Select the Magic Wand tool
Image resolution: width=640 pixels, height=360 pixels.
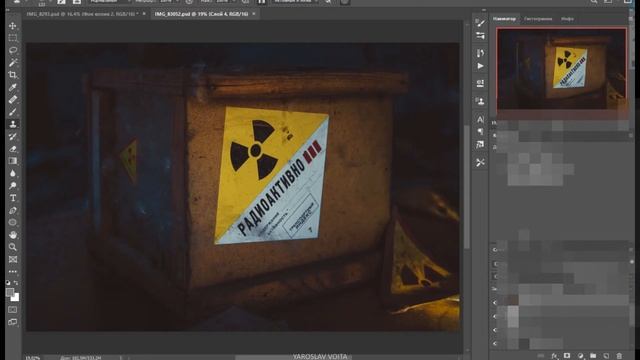tap(13, 62)
